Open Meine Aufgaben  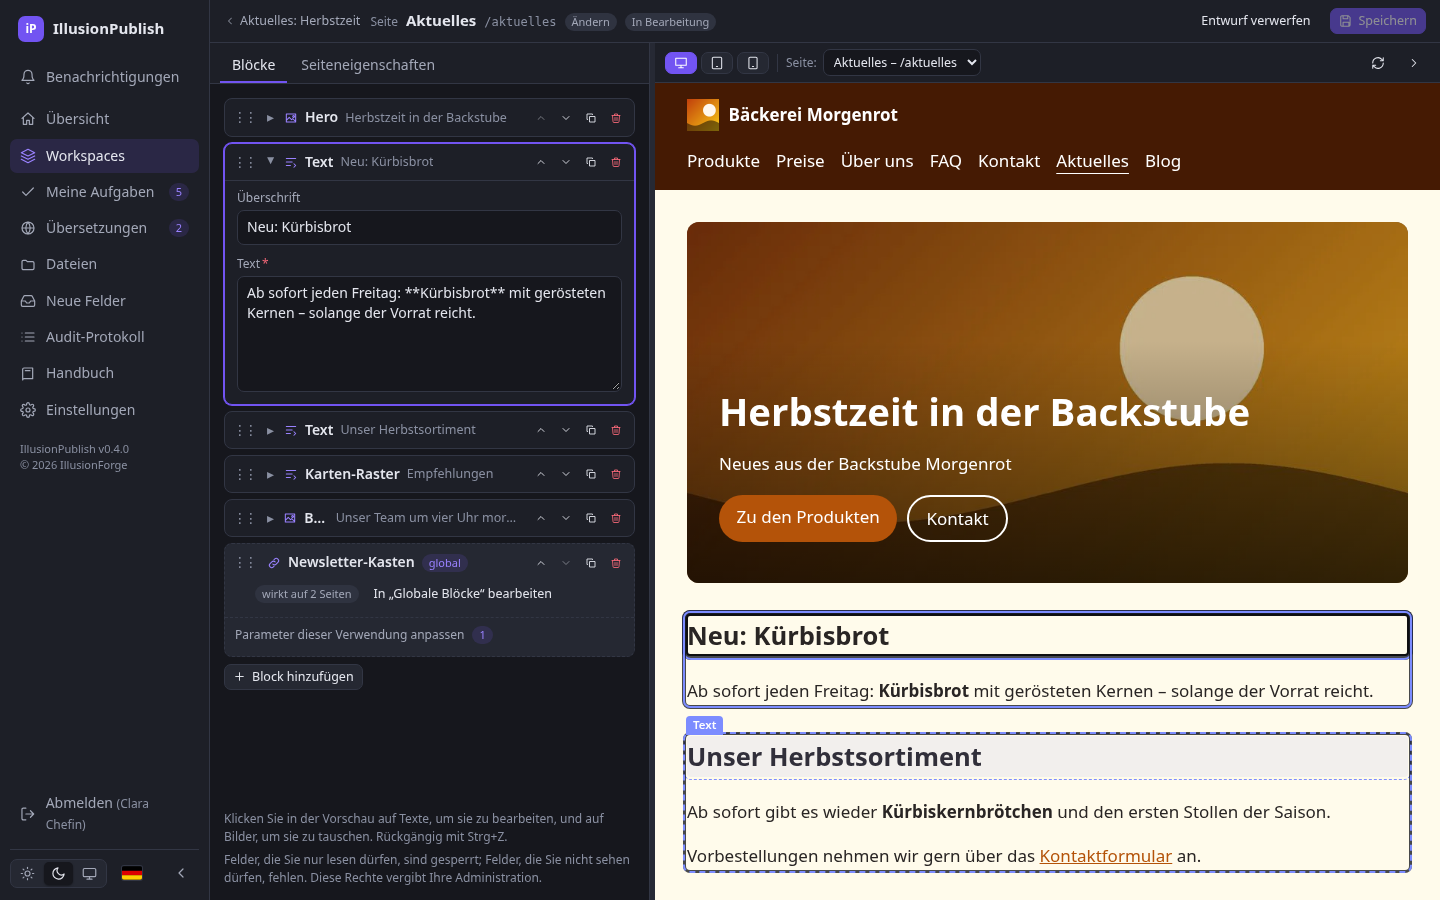pyautogui.click(x=104, y=192)
